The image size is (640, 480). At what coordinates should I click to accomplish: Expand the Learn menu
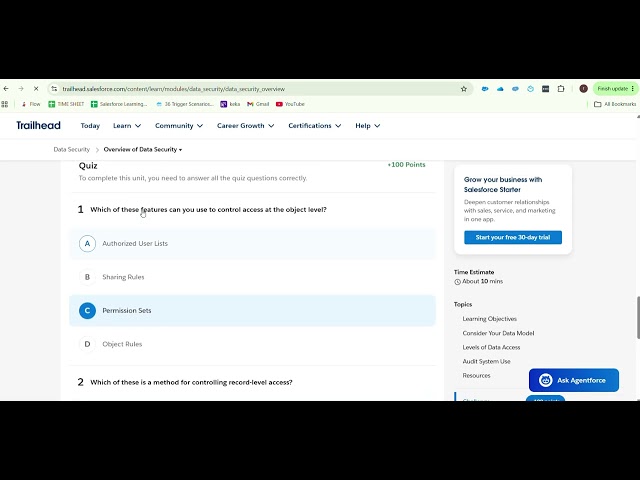pos(127,126)
